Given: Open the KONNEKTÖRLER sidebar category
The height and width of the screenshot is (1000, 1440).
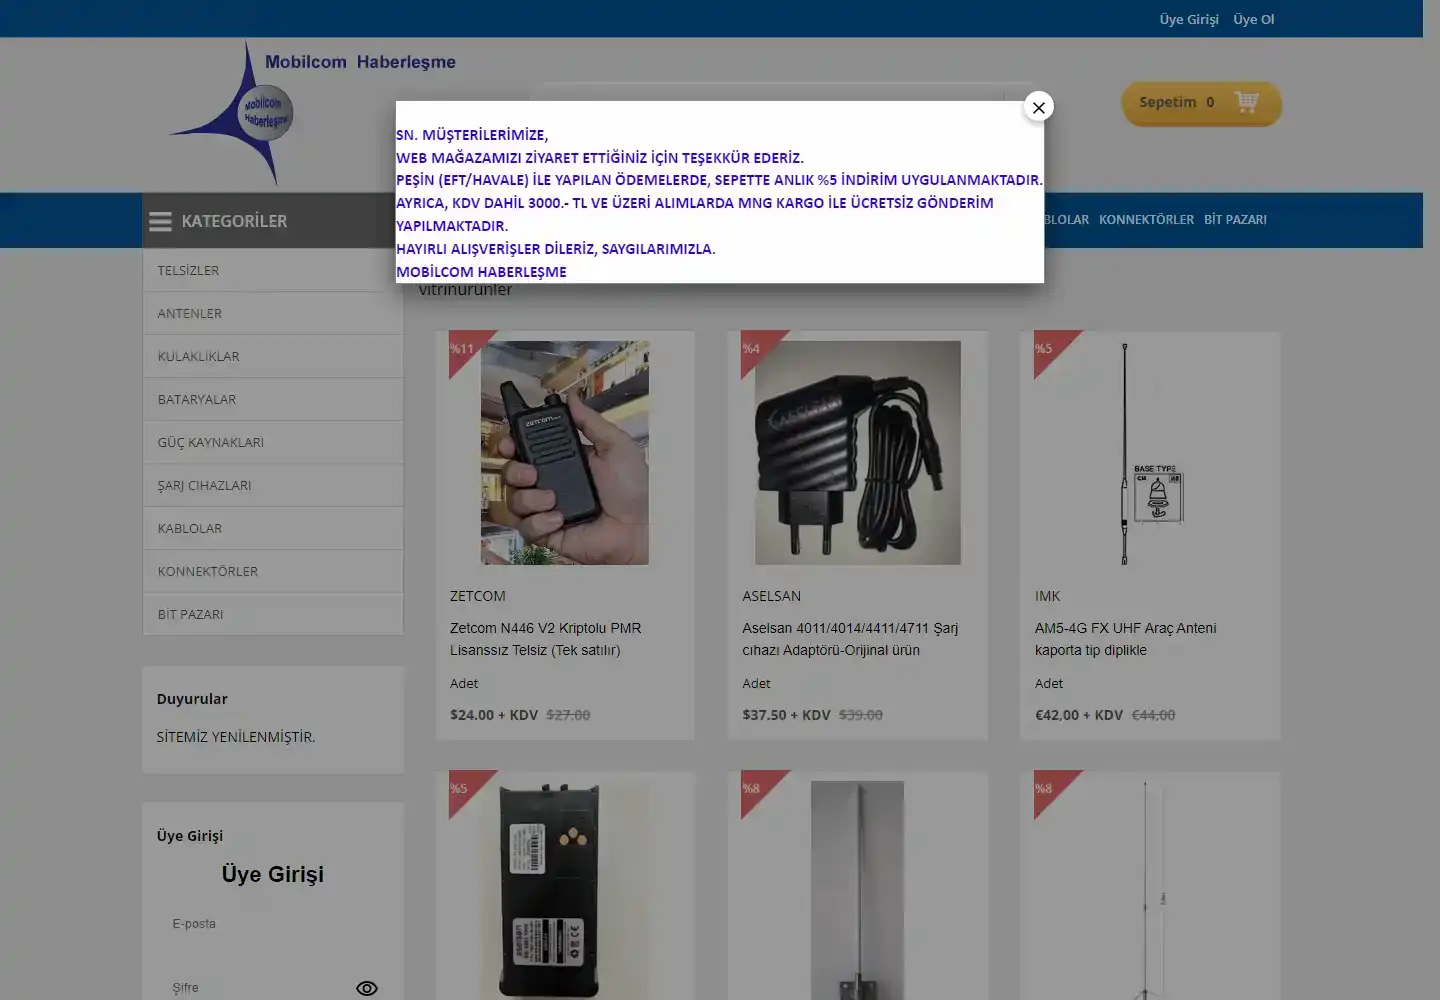Looking at the screenshot, I should click(273, 571).
